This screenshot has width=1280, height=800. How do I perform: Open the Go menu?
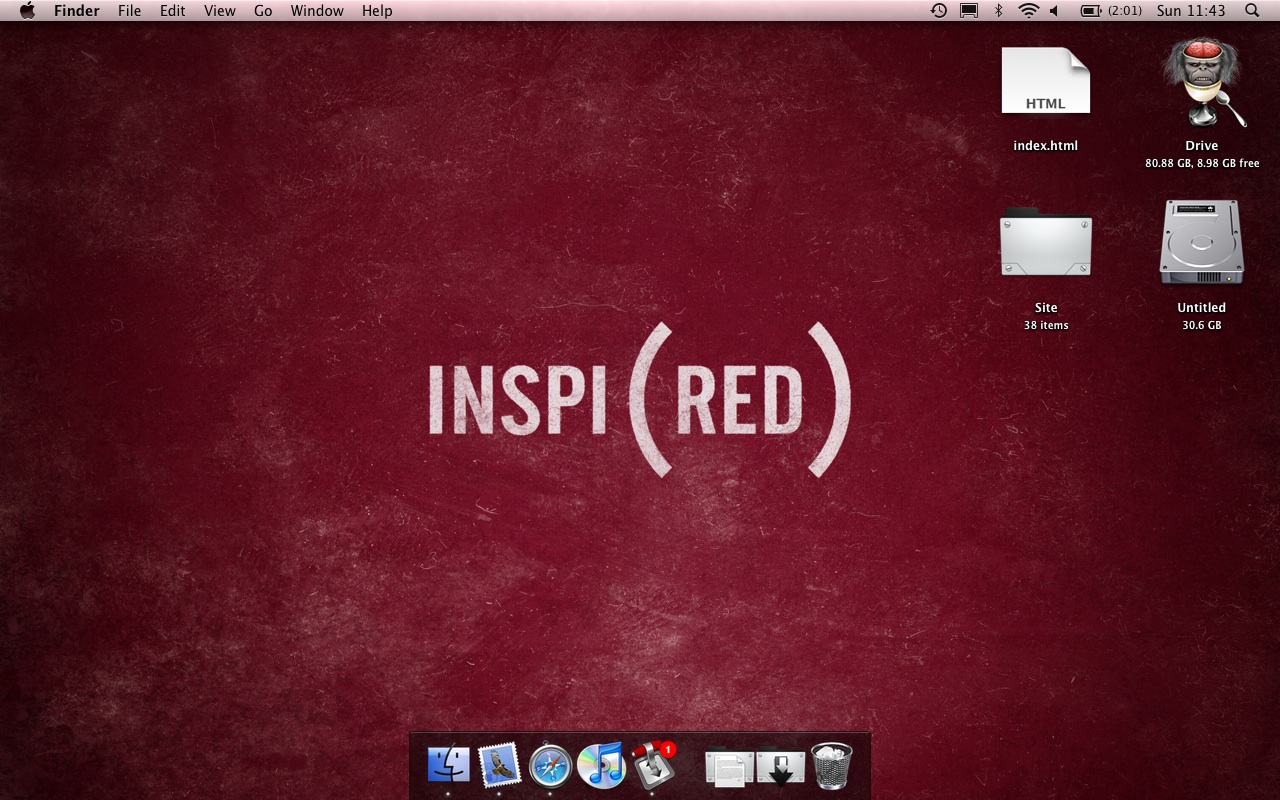[263, 11]
